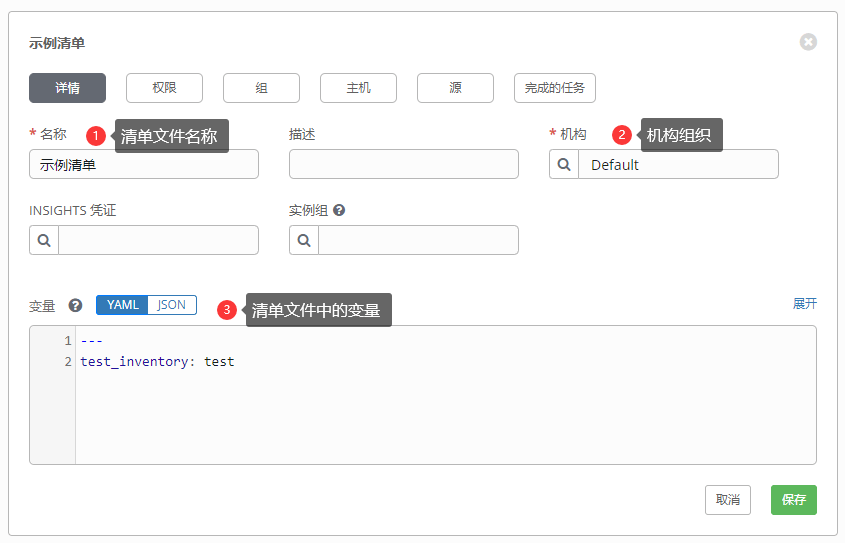This screenshot has width=845, height=543.
Task: View the 完成的任务 tab
Action: (555, 88)
